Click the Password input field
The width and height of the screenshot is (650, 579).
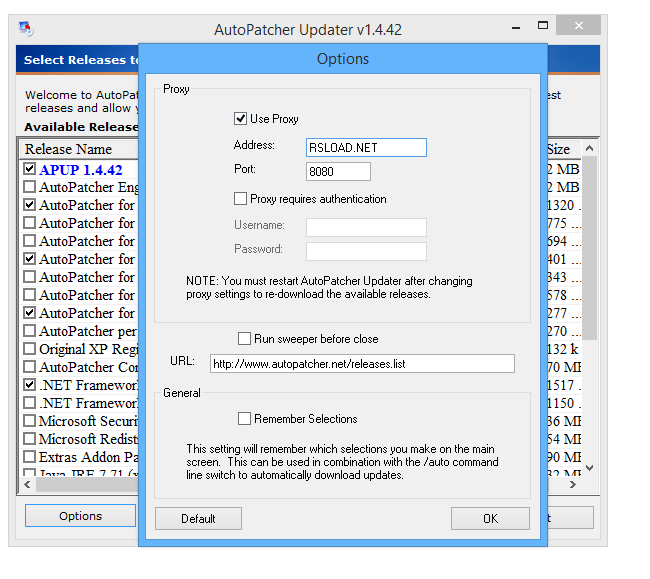(366, 251)
